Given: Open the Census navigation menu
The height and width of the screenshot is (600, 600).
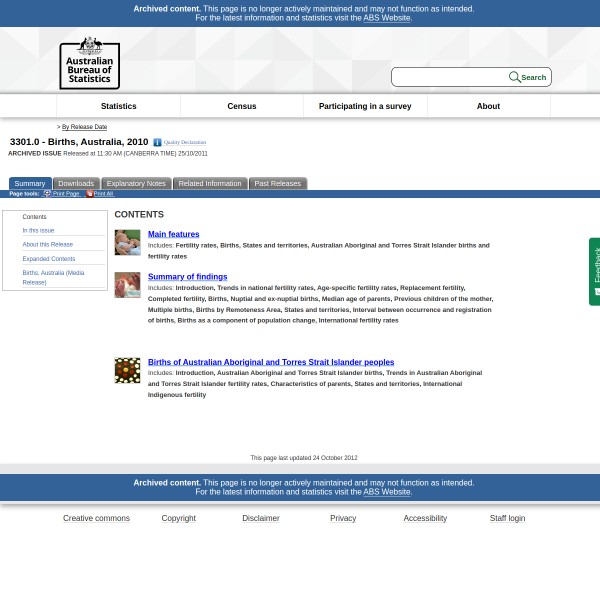Looking at the screenshot, I should pyautogui.click(x=242, y=106).
